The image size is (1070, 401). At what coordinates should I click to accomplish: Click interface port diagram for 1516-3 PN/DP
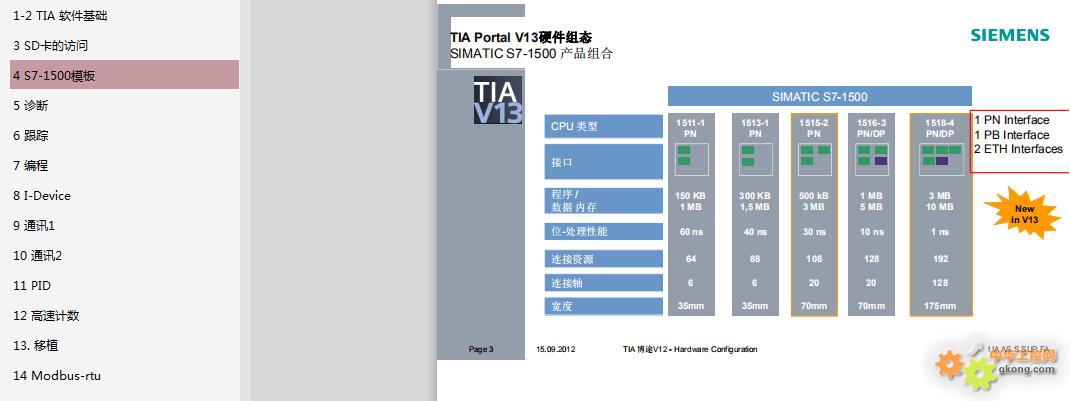pos(871,160)
